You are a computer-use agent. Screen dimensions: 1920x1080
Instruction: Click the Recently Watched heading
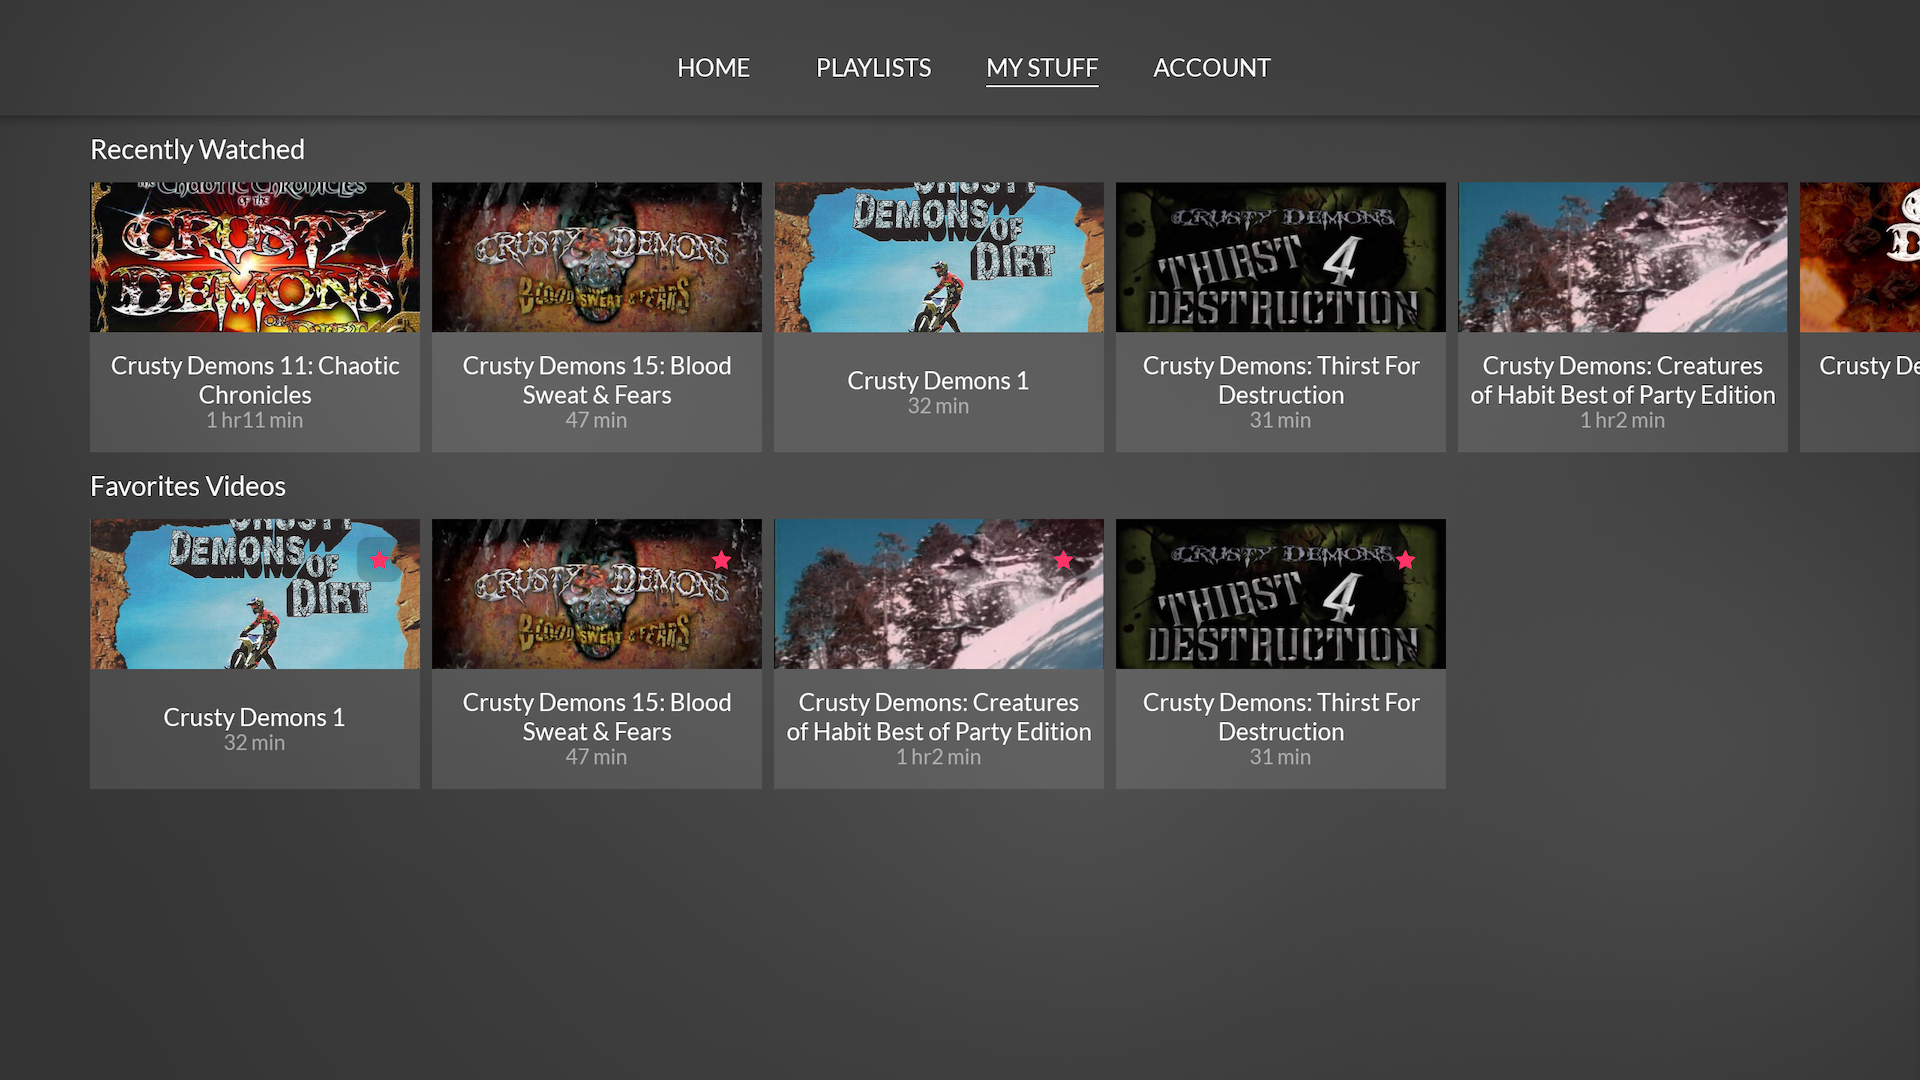[x=197, y=149]
